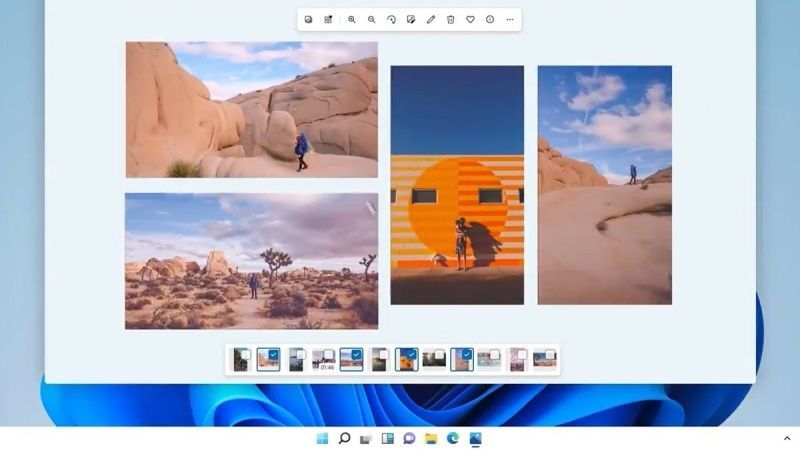Click the large photo of hiker among boulders
The width and height of the screenshot is (800, 450).
point(252,110)
